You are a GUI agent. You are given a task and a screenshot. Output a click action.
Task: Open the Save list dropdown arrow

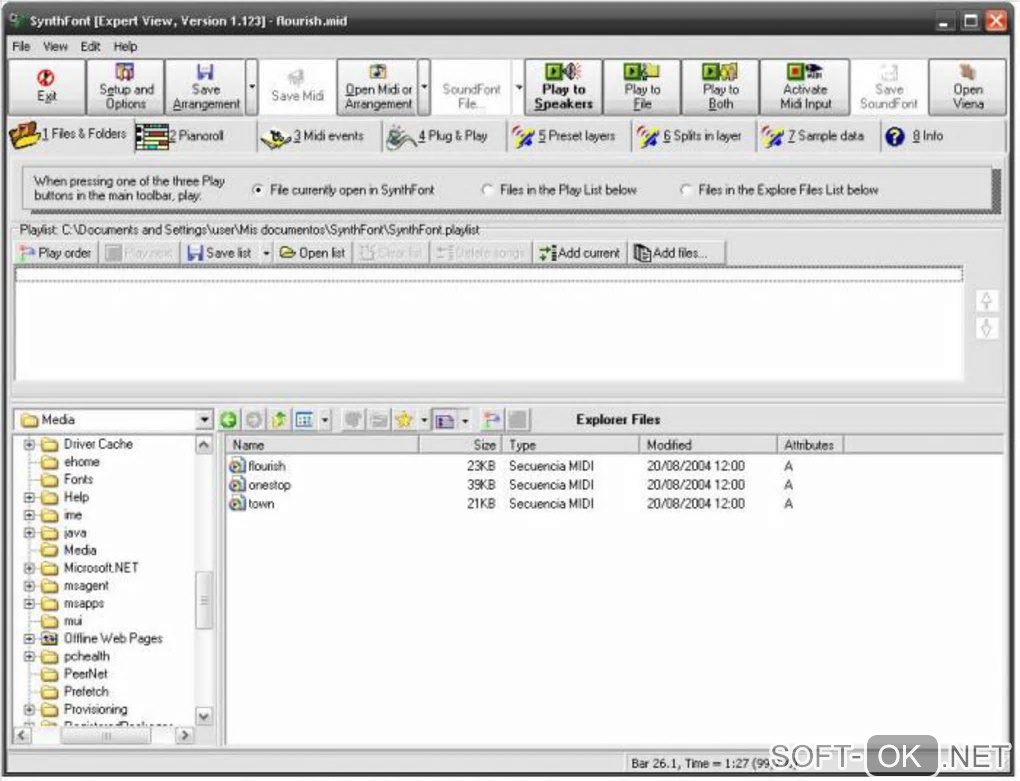266,253
